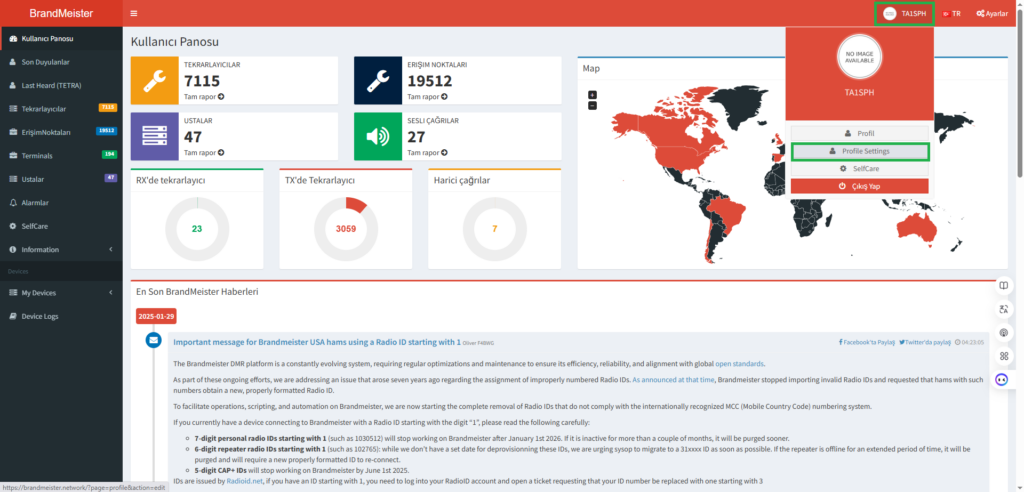Screen dimensions: 1024x492
Task: Click the blue envelope icon in news timeline
Action: [x=153, y=340]
